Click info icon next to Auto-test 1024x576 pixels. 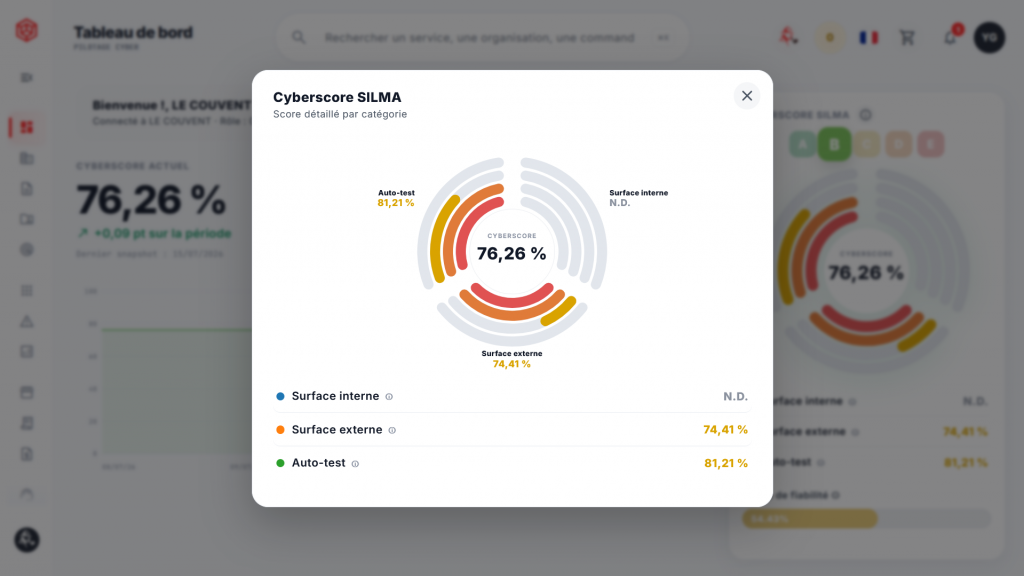click(x=355, y=464)
